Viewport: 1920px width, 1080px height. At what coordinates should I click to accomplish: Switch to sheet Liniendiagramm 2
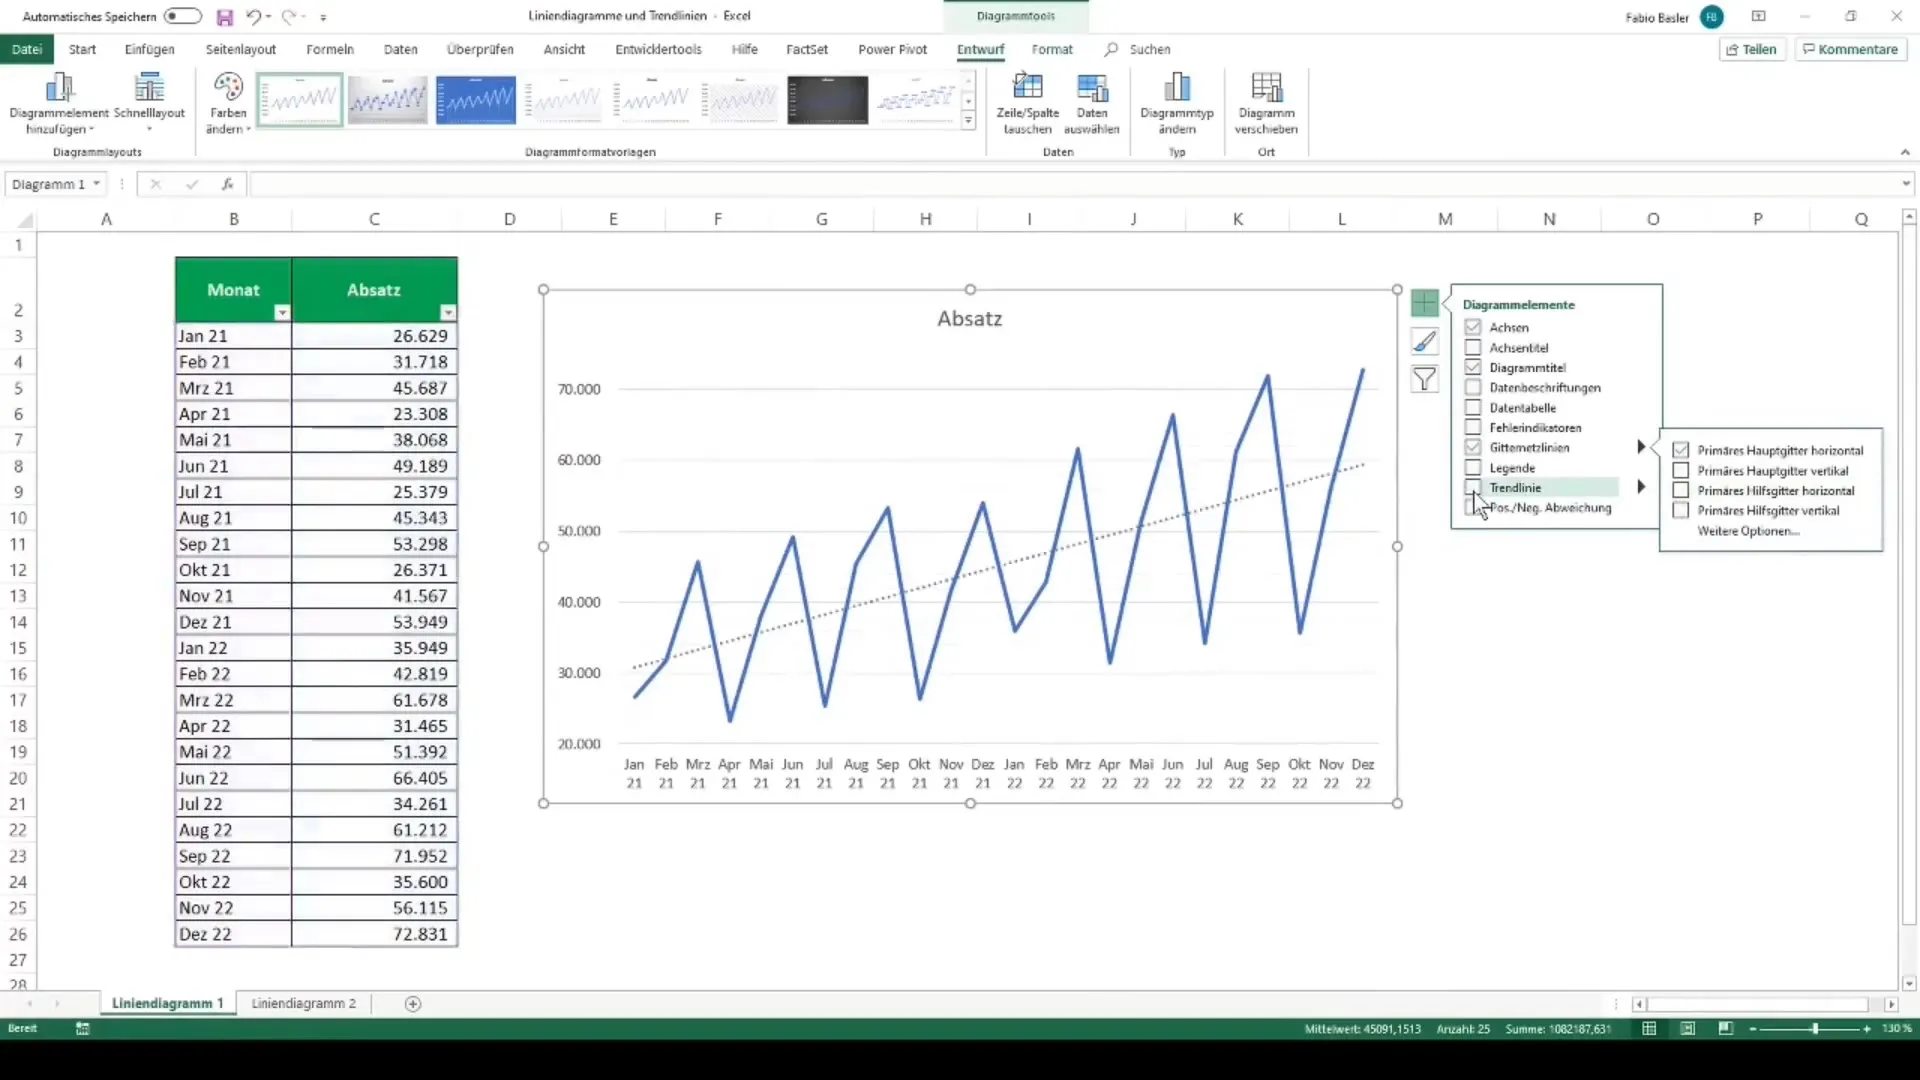pos(304,1004)
